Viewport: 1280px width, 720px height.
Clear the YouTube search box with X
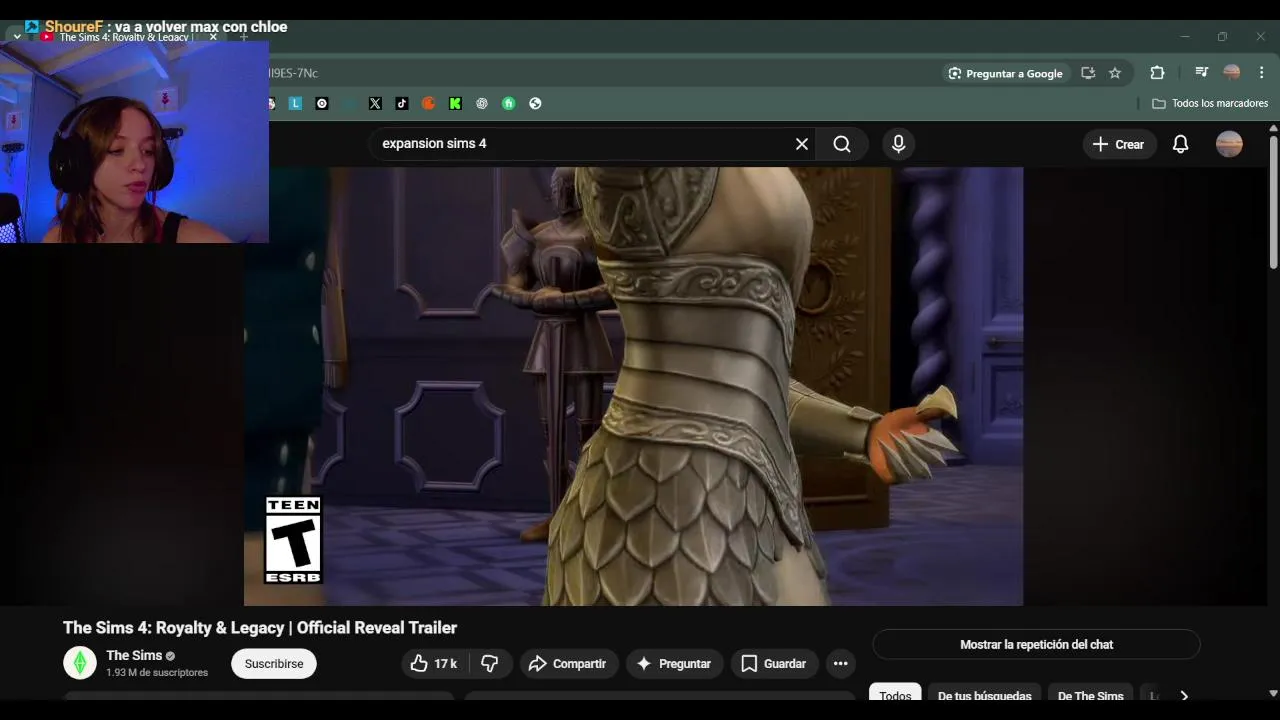point(802,144)
